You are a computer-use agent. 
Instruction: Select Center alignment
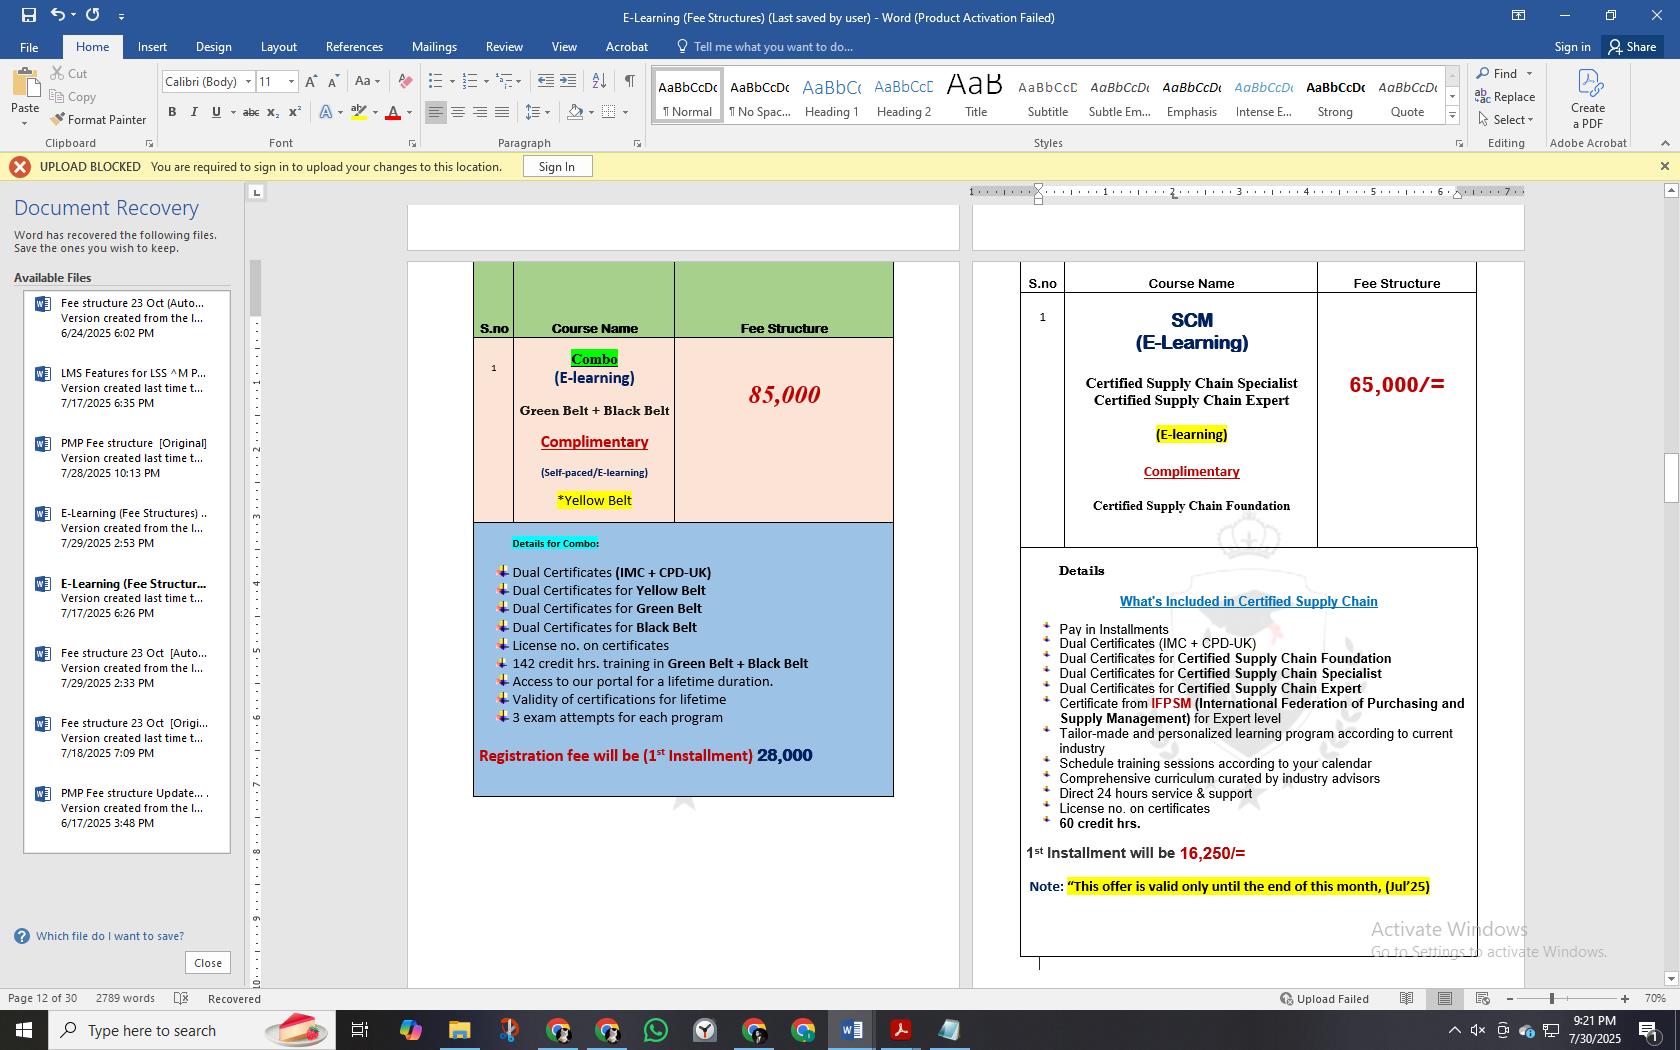tap(458, 112)
